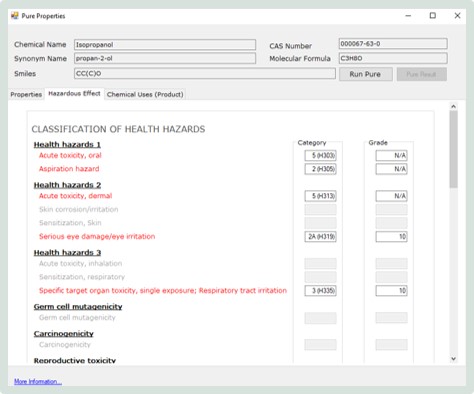Click the vertical scrollbar thumb
This screenshot has height=394, width=474.
click(453, 149)
